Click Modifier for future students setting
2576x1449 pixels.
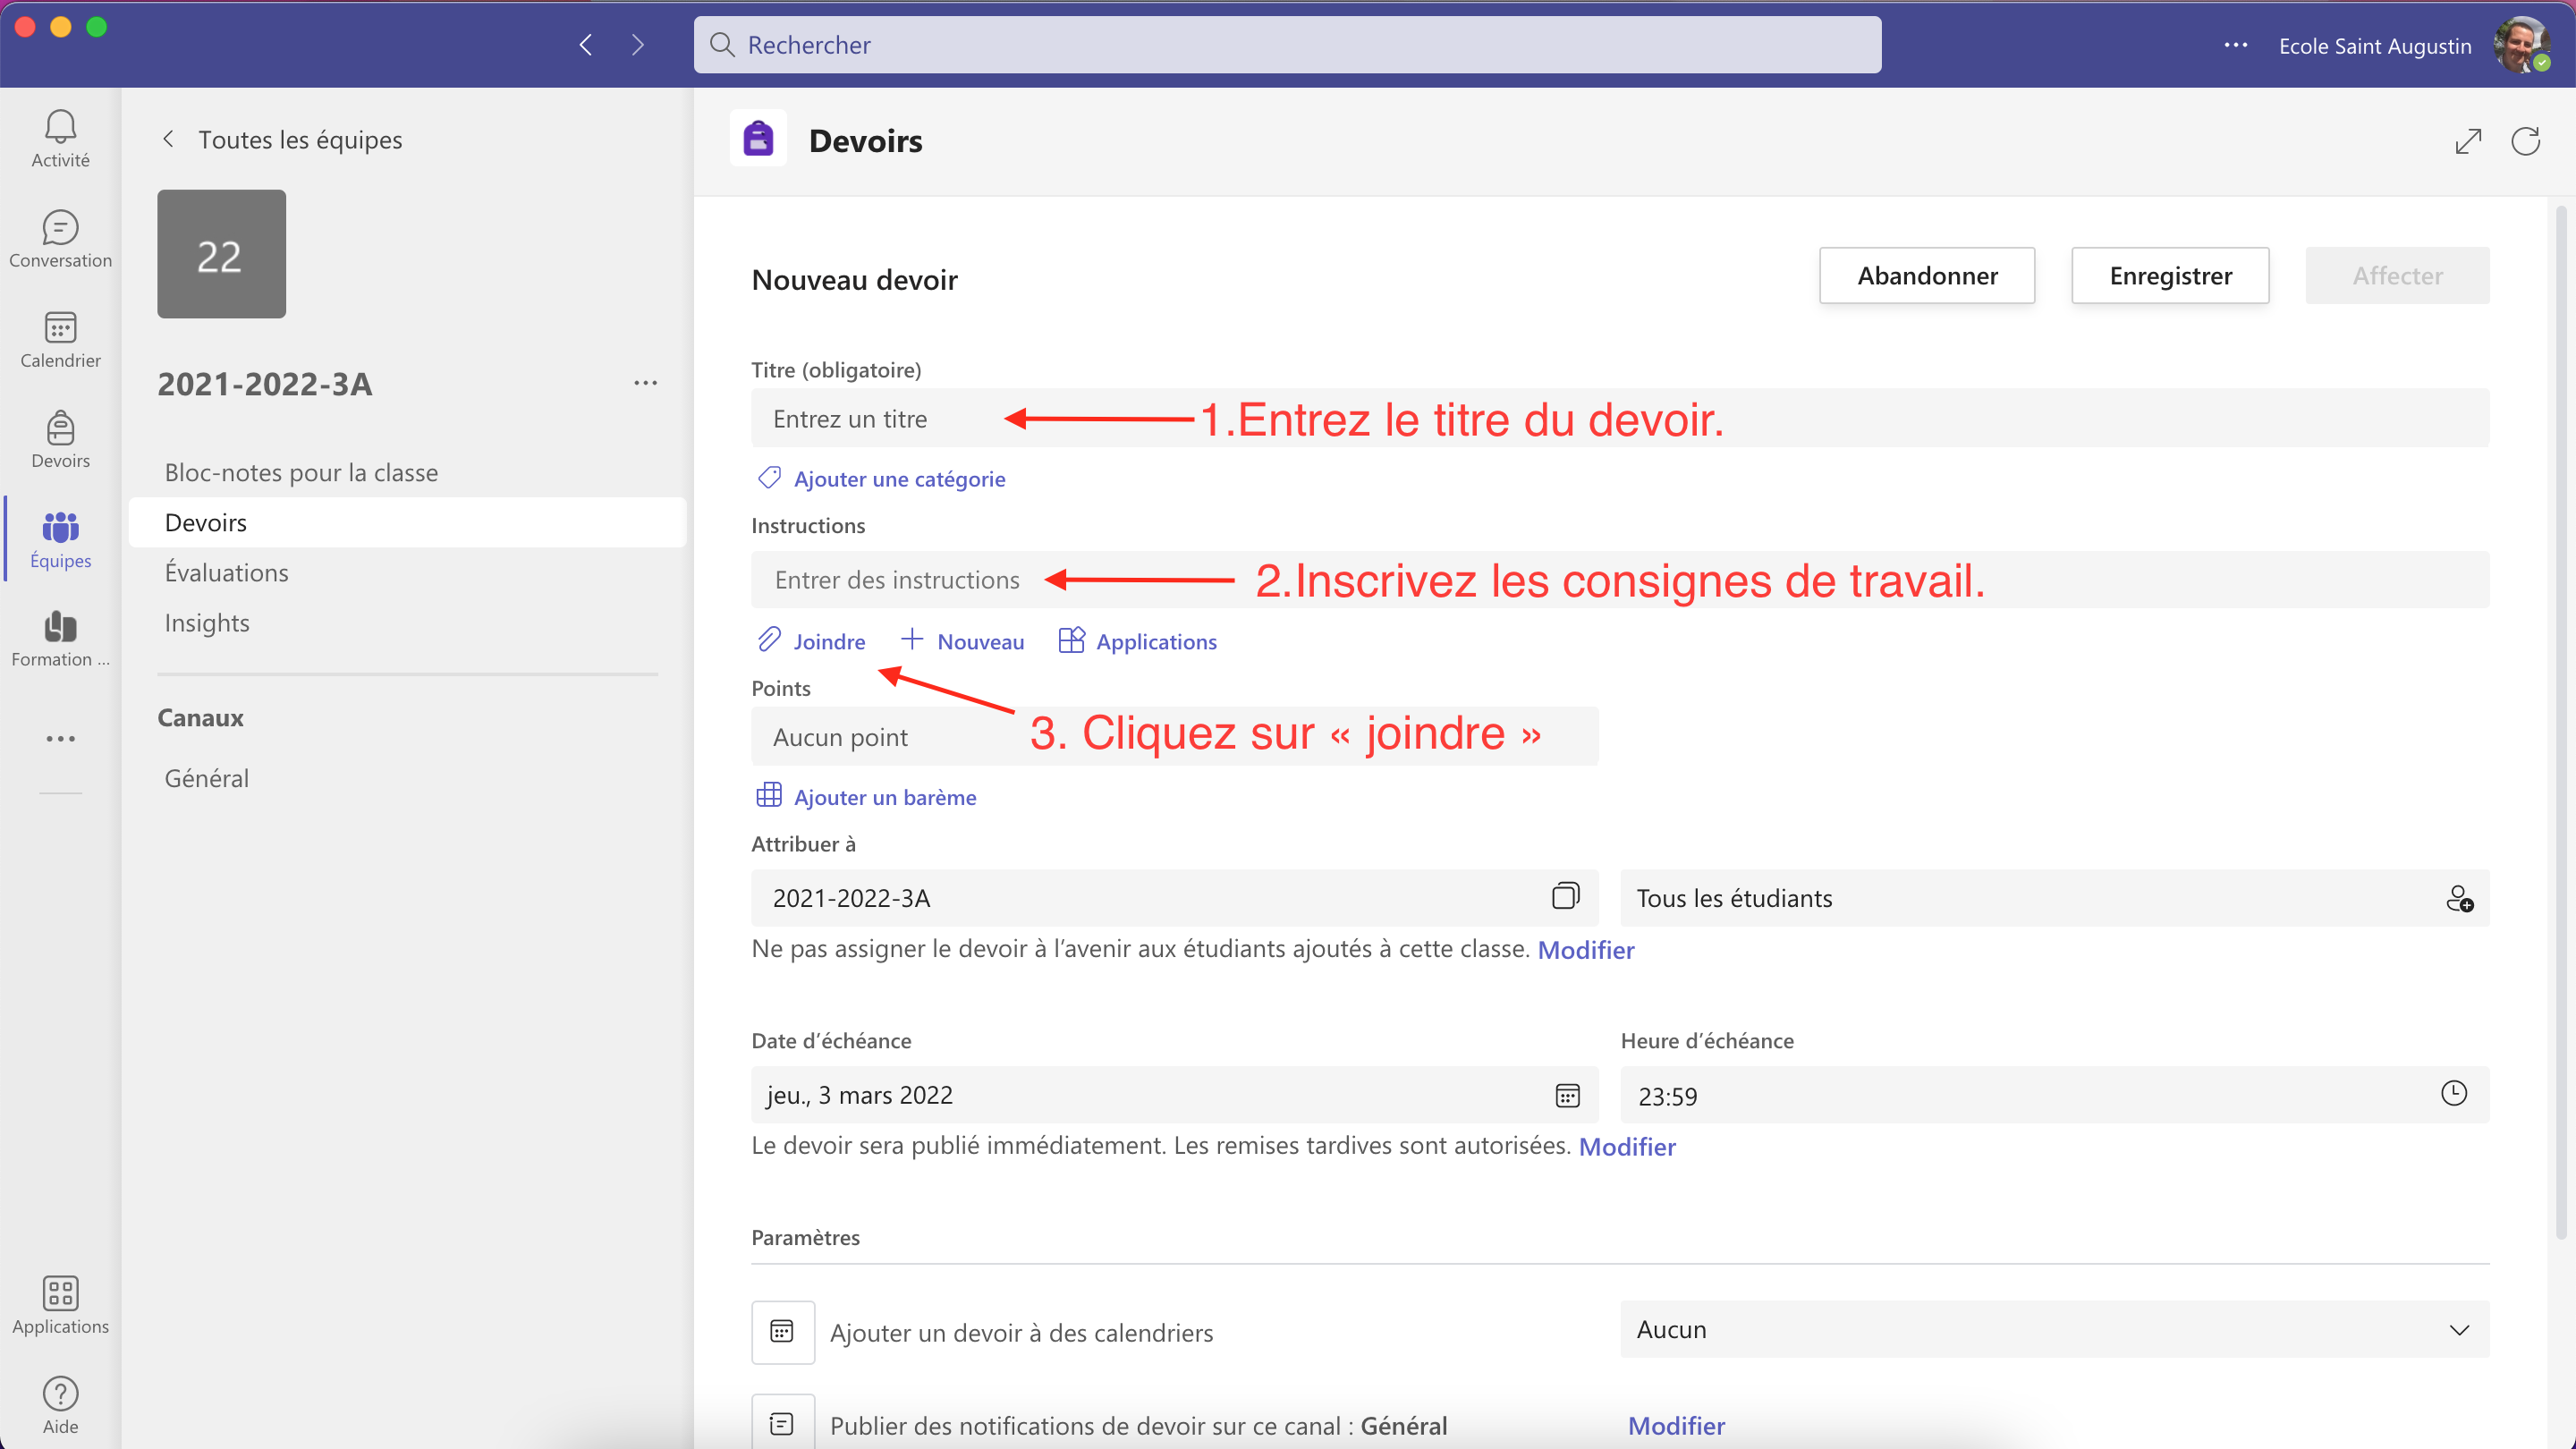(1585, 950)
